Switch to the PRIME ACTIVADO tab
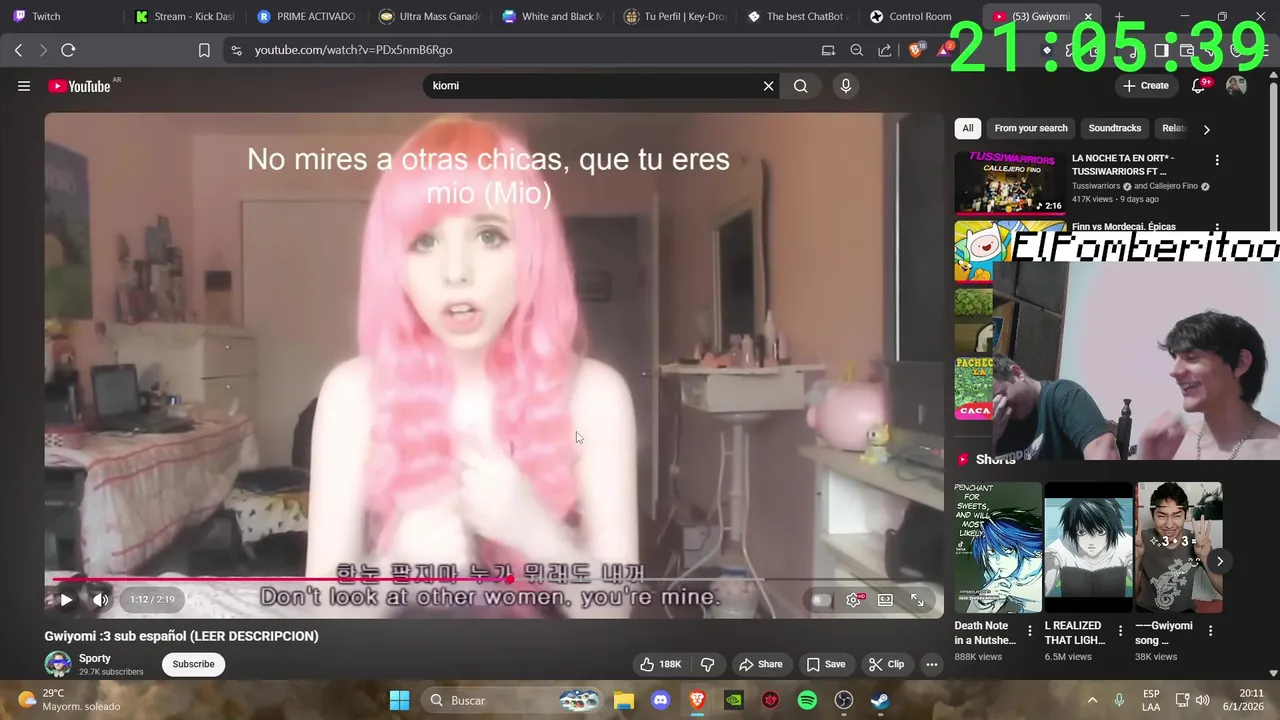The height and width of the screenshot is (720, 1280). point(306,16)
